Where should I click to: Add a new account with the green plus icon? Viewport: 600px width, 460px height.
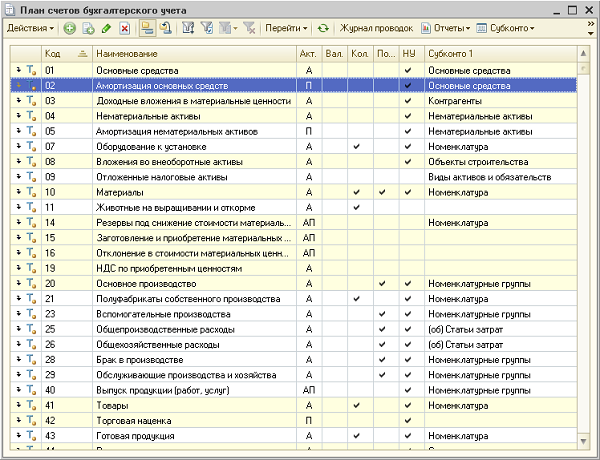[x=69, y=28]
